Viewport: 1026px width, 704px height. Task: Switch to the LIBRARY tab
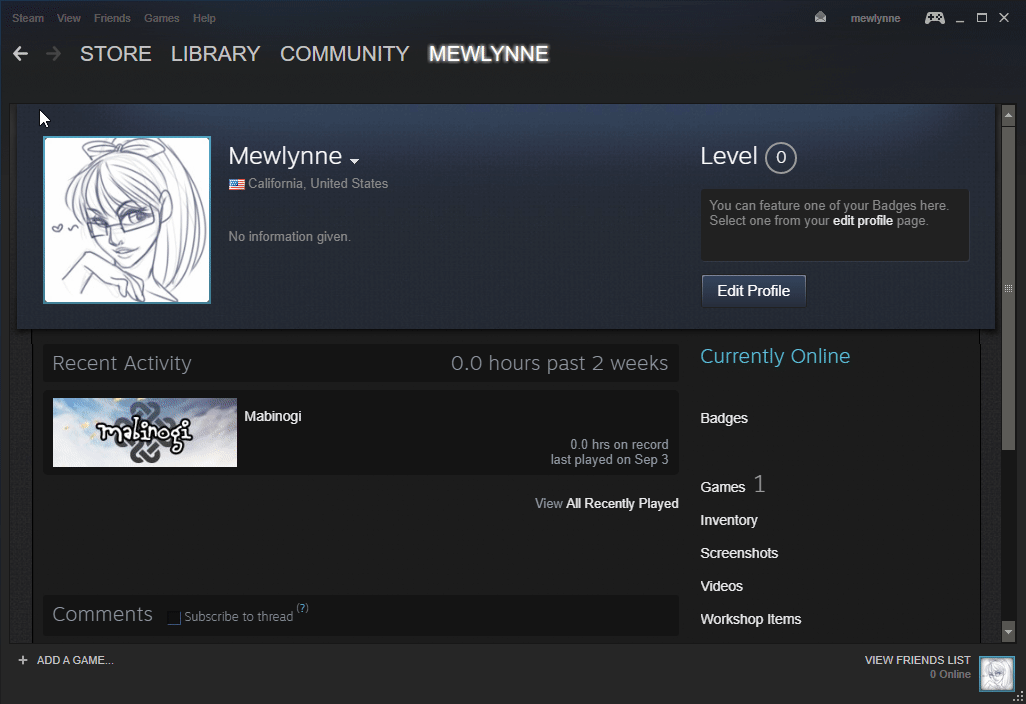pos(215,54)
